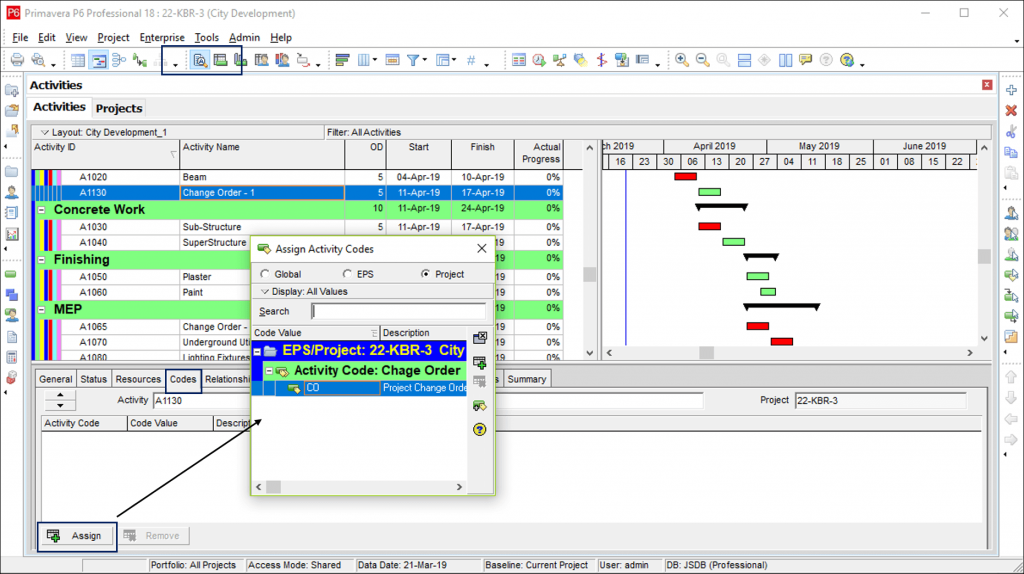Viewport: 1024px width, 574px height.
Task: Collapse the MEP group
Action: (x=42, y=310)
